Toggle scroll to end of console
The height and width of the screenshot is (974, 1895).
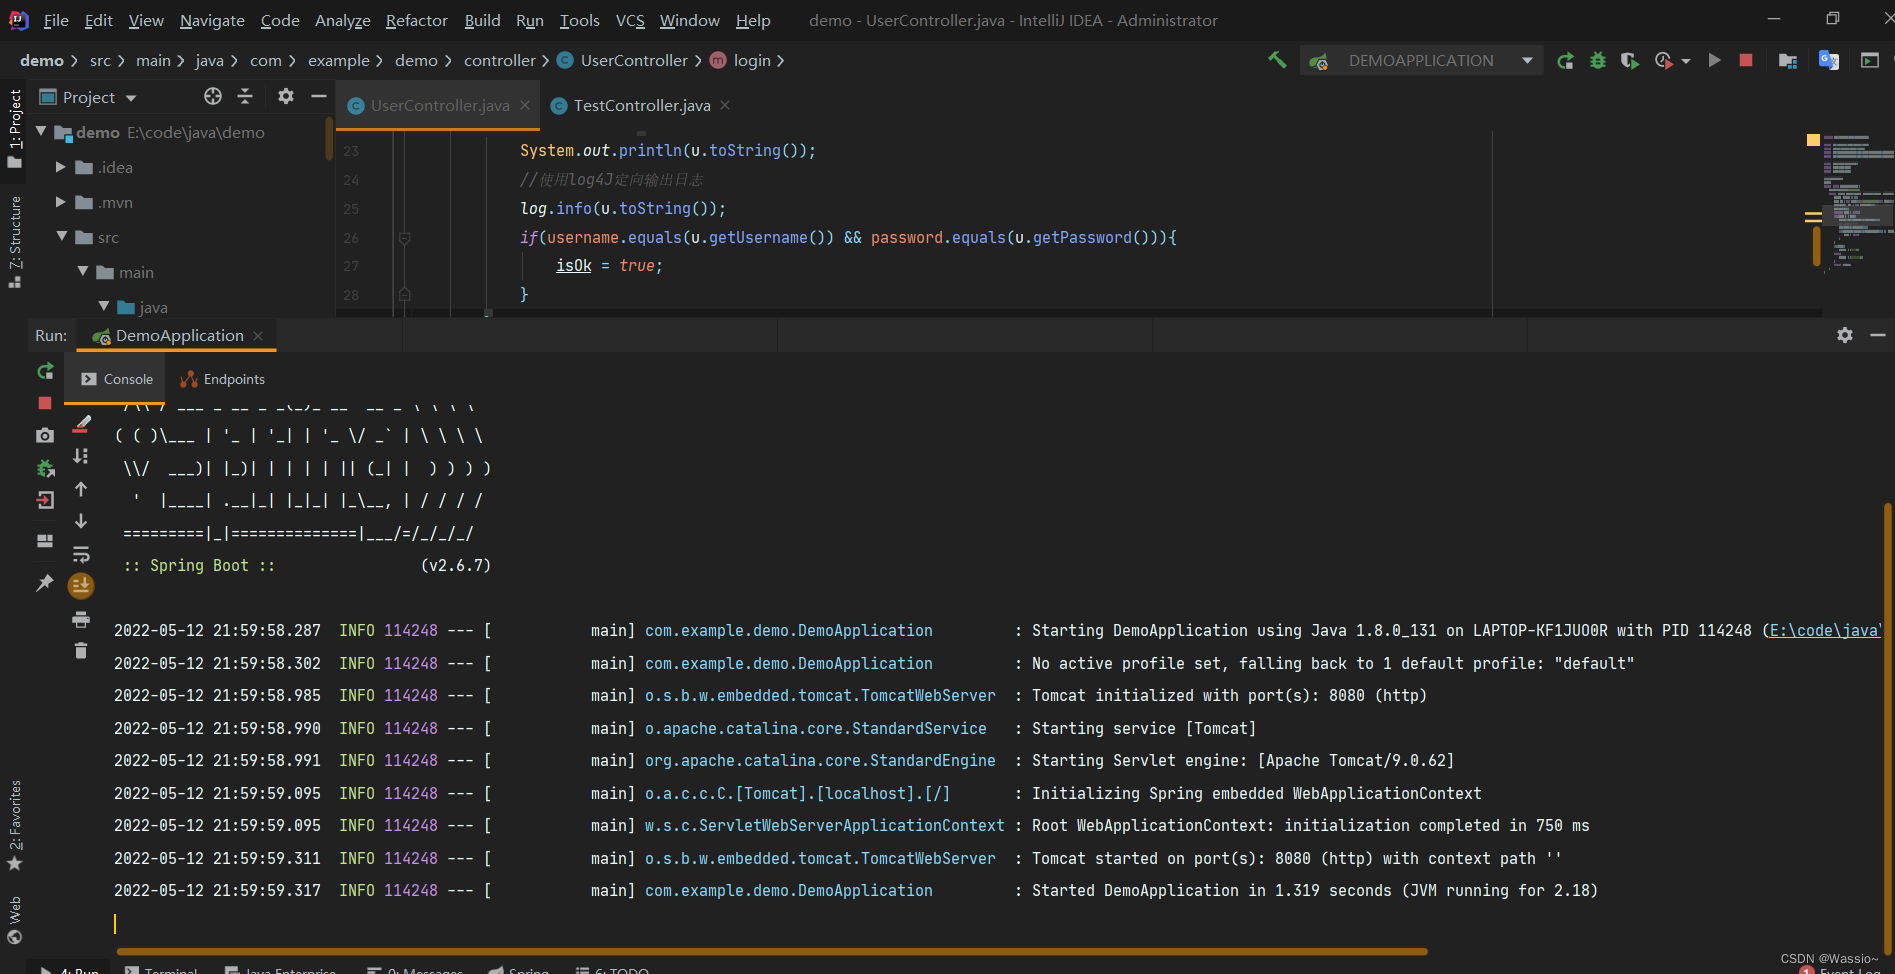point(81,586)
